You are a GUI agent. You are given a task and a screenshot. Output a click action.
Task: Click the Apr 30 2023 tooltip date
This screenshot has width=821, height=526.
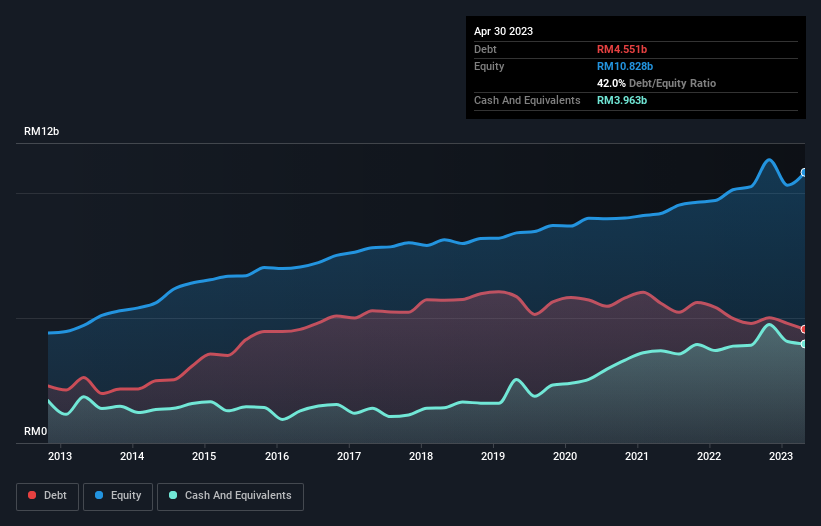tap(503, 31)
